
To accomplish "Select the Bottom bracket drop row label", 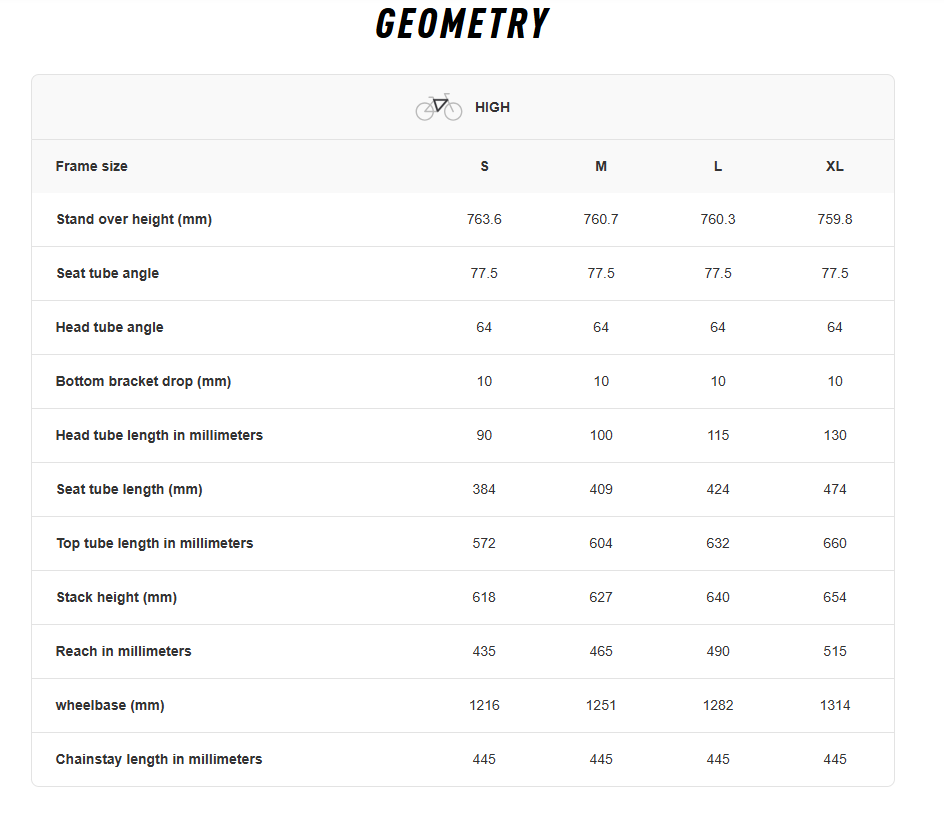I will point(144,381).
